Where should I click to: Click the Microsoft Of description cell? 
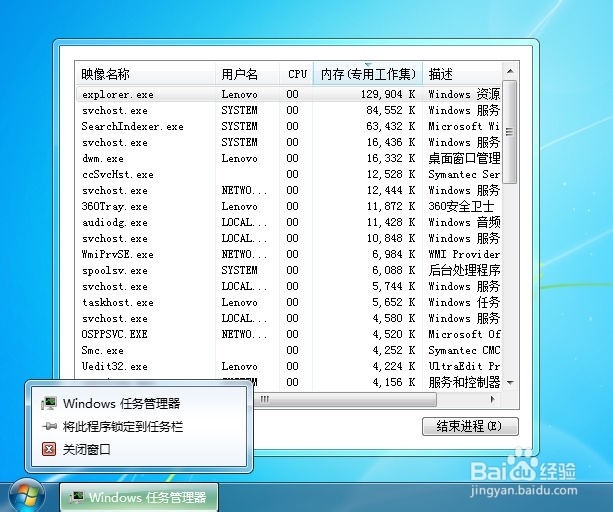[x=464, y=335]
